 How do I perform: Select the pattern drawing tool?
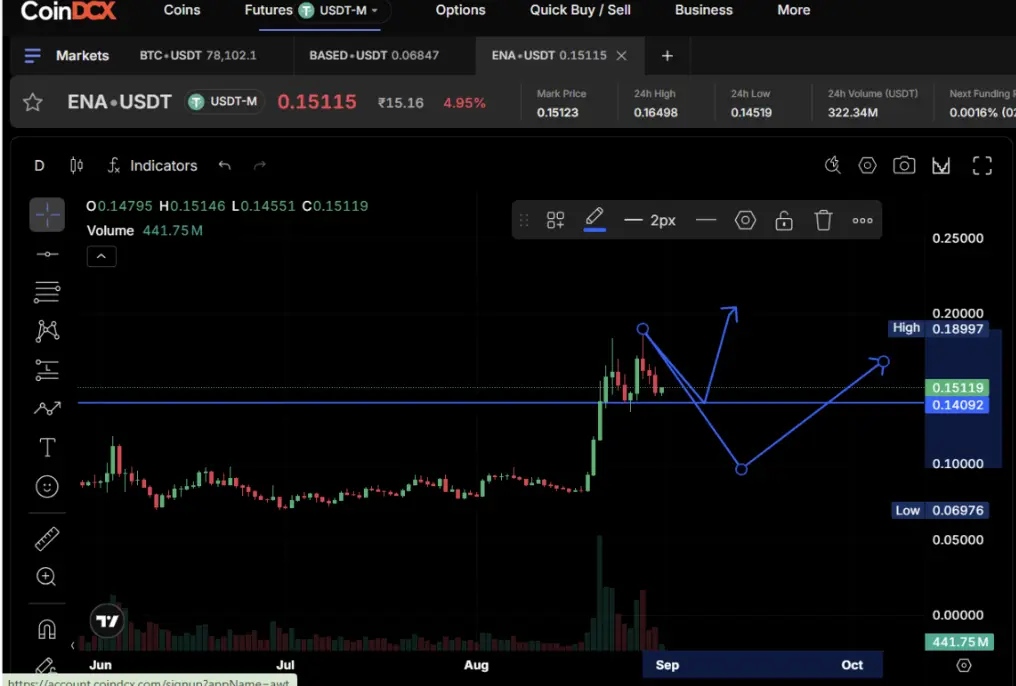click(47, 331)
